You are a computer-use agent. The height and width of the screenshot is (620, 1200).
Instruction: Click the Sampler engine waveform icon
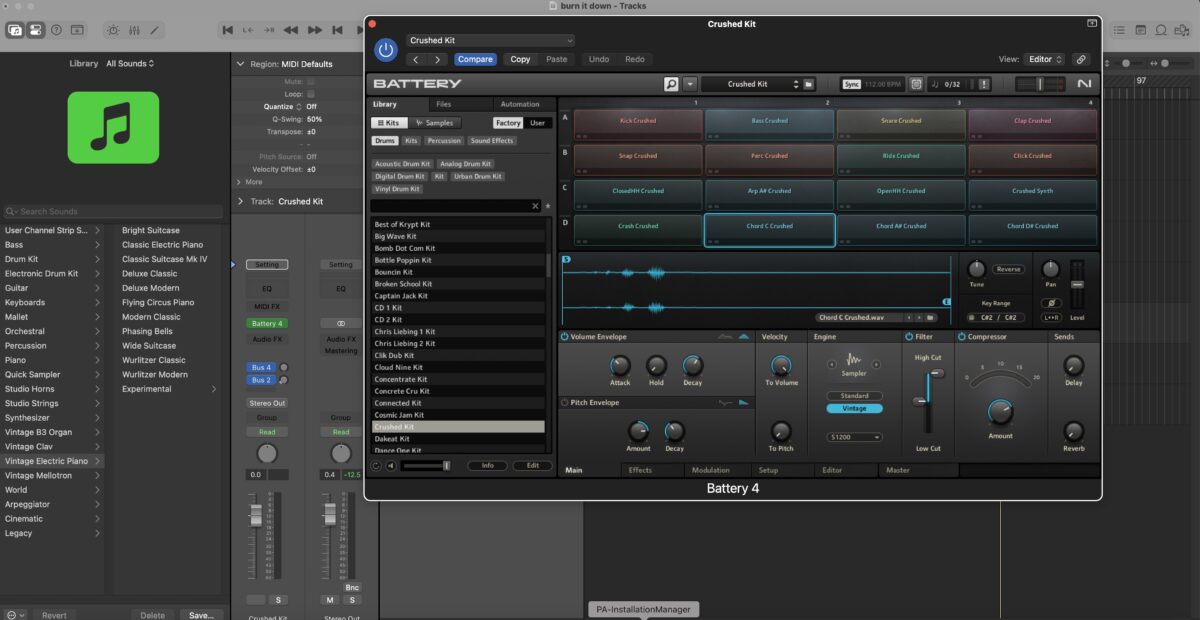pyautogui.click(x=854, y=359)
